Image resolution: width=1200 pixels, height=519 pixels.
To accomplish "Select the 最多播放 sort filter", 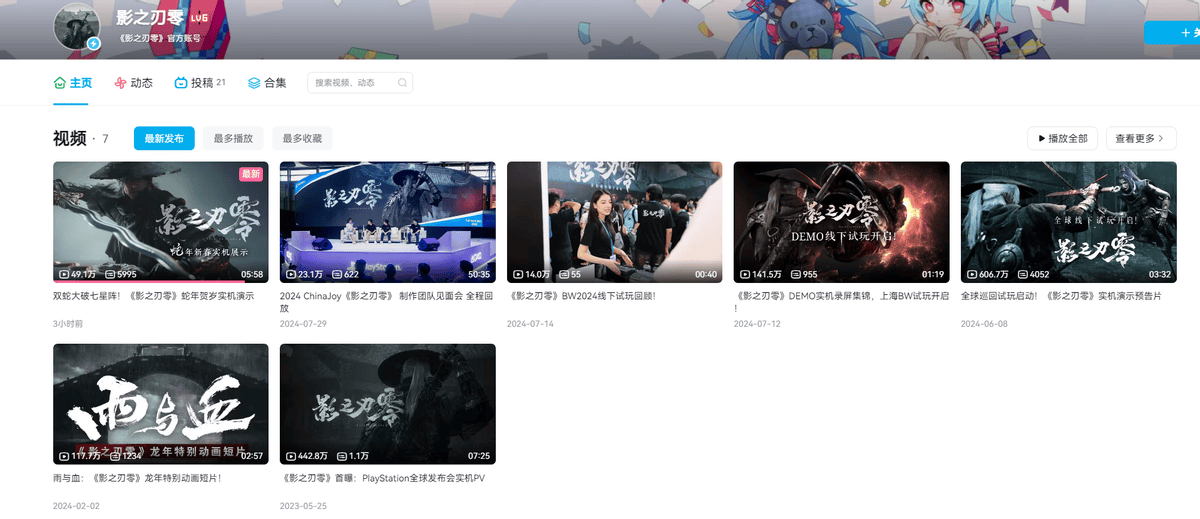I will [x=233, y=138].
